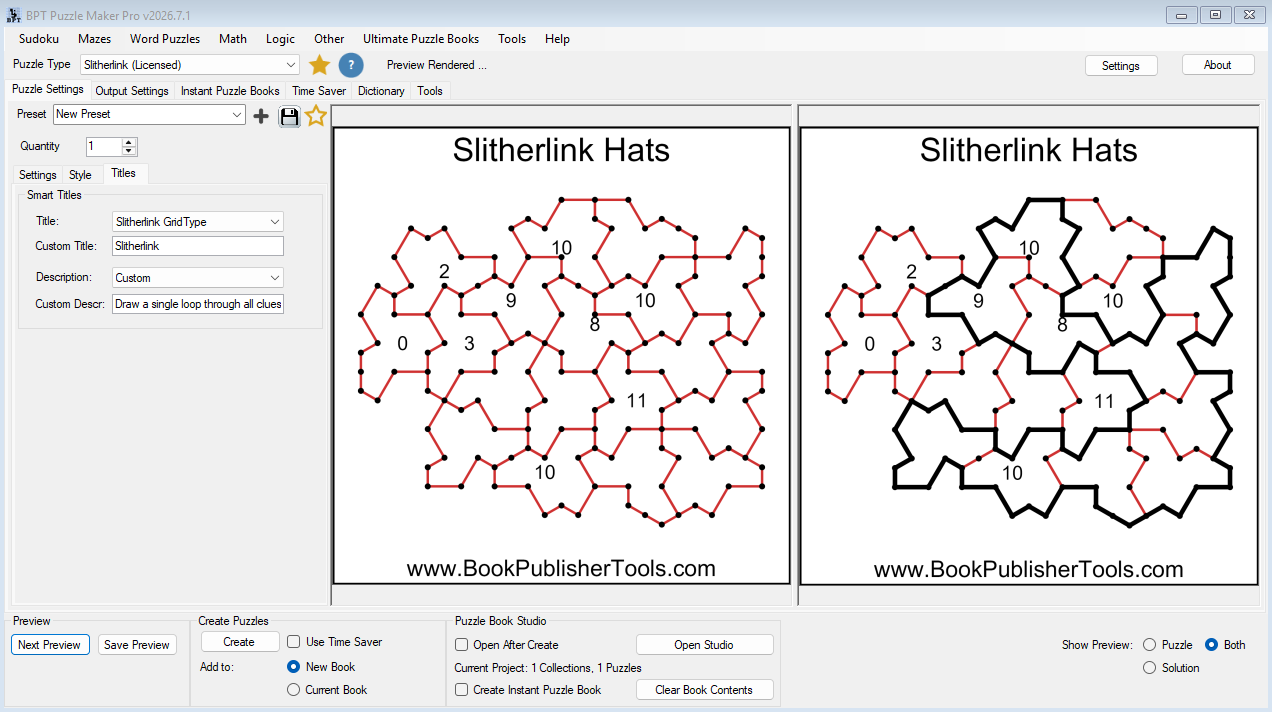Click the Create button
1272x712 pixels.
[x=239, y=642]
